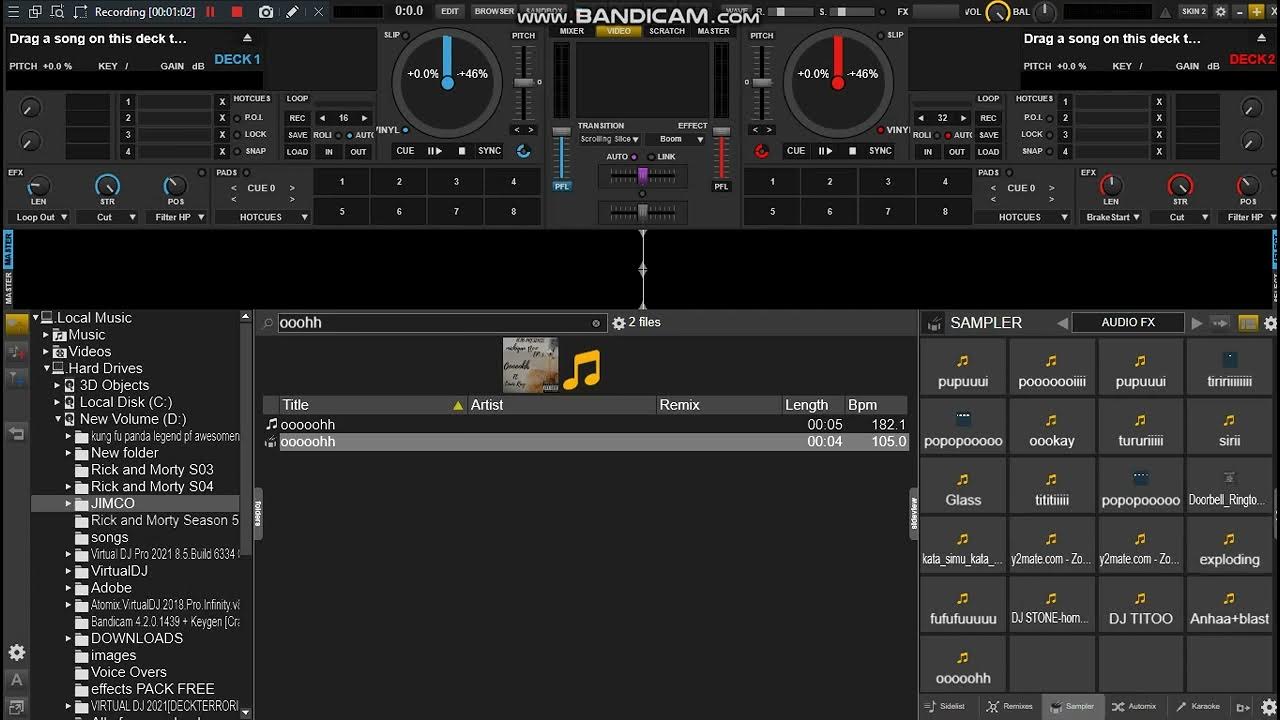Click the SAVE loop button on Deck 2
This screenshot has width=1280, height=720.
[x=988, y=135]
